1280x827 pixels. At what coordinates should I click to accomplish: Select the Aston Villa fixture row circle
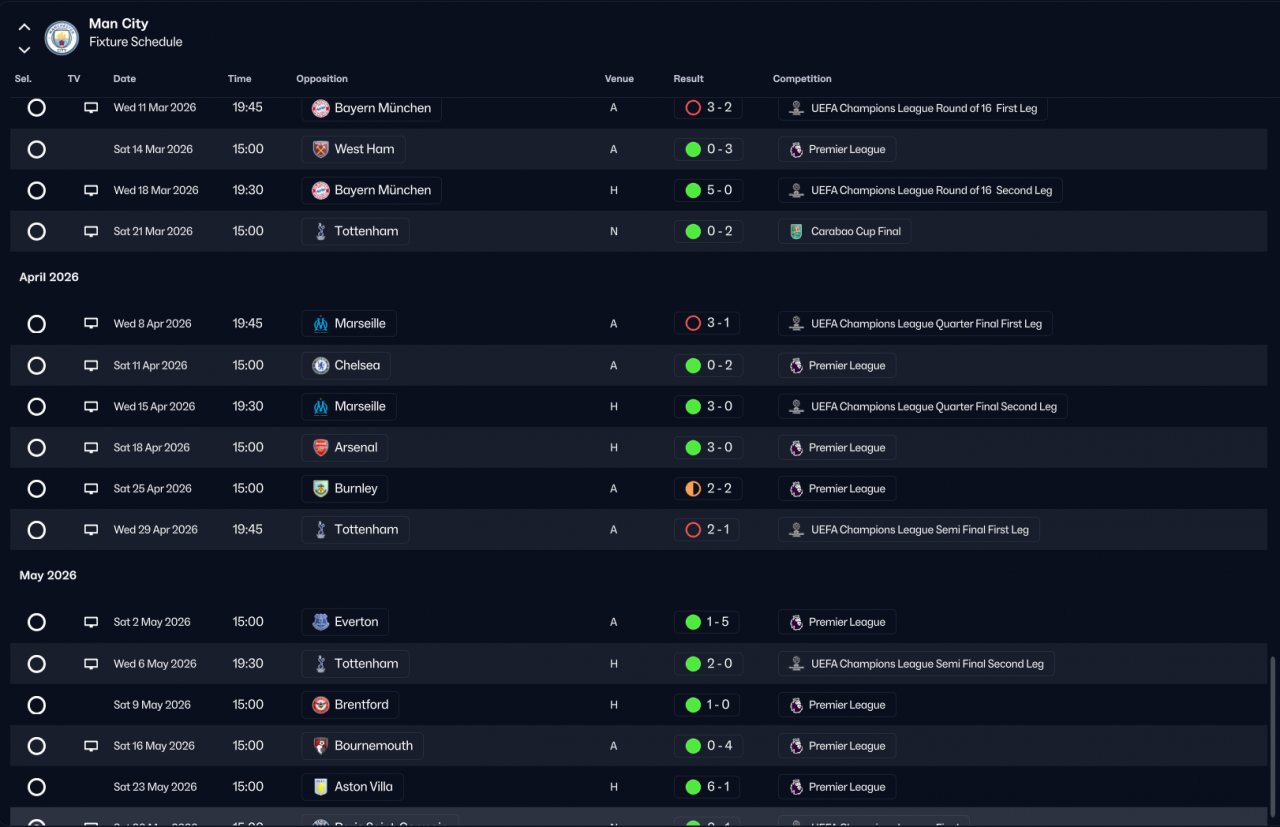tap(37, 787)
